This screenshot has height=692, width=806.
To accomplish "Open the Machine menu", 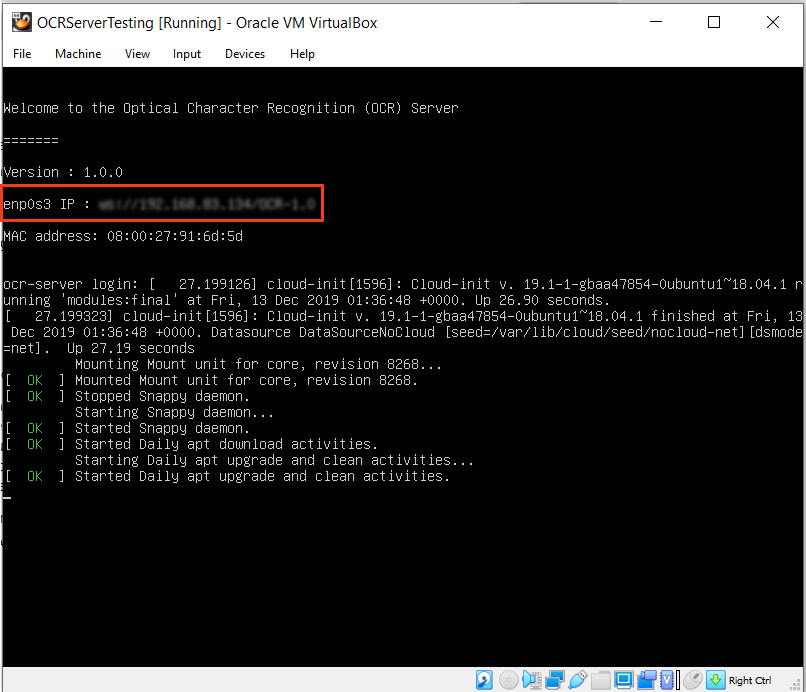I will [x=78, y=54].
